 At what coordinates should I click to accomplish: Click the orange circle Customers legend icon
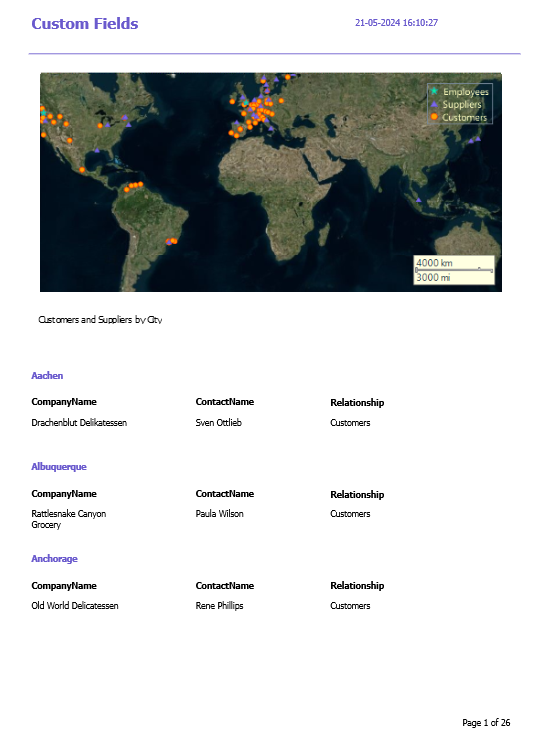(434, 117)
